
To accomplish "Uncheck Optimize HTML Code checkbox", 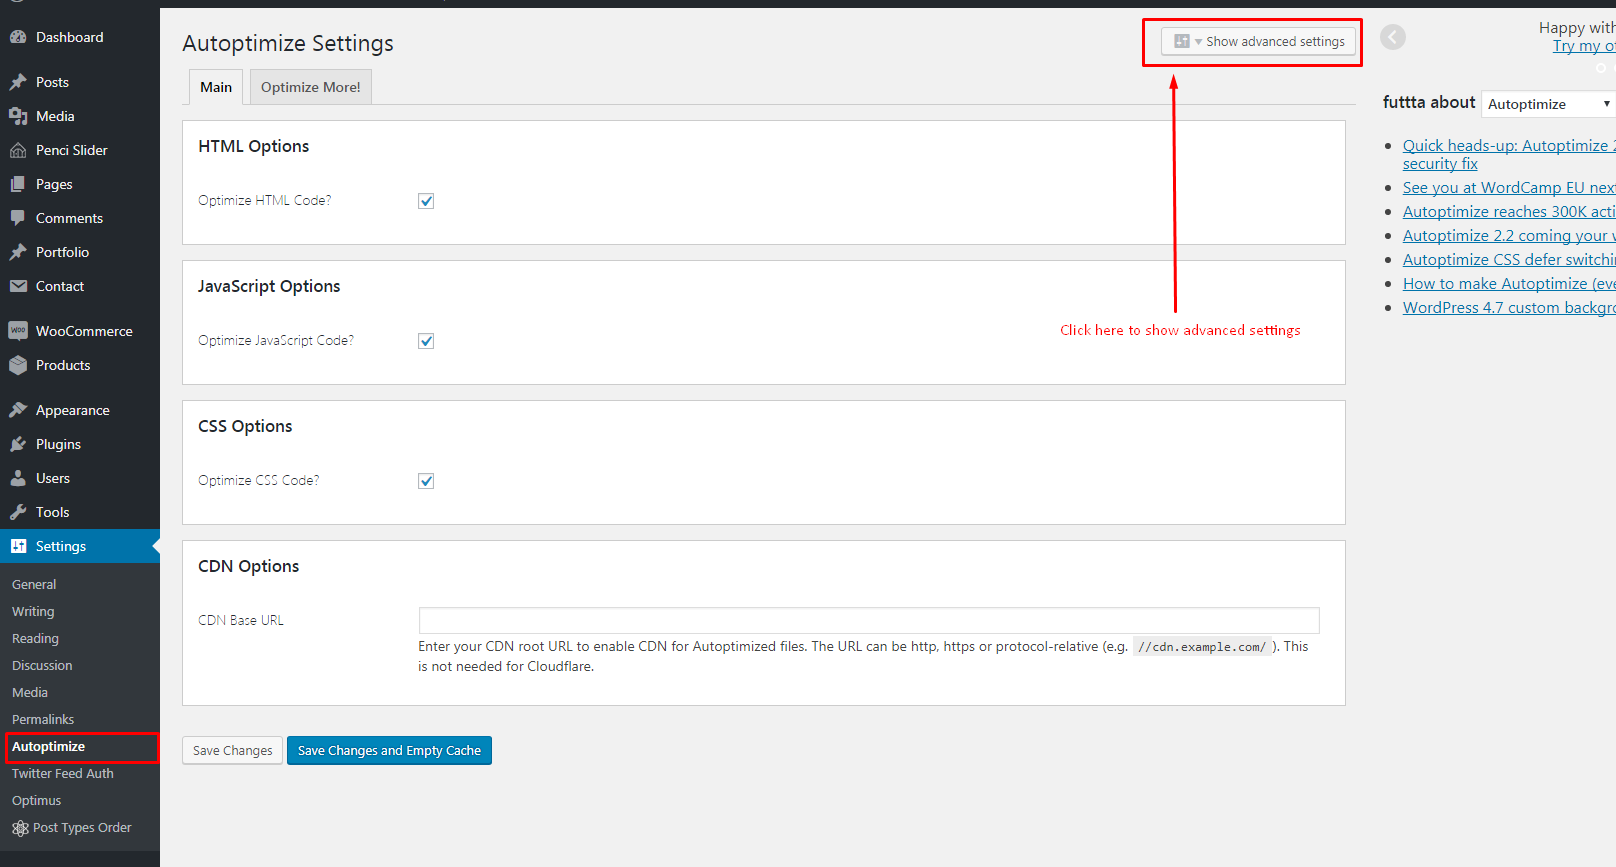I will click(x=426, y=201).
